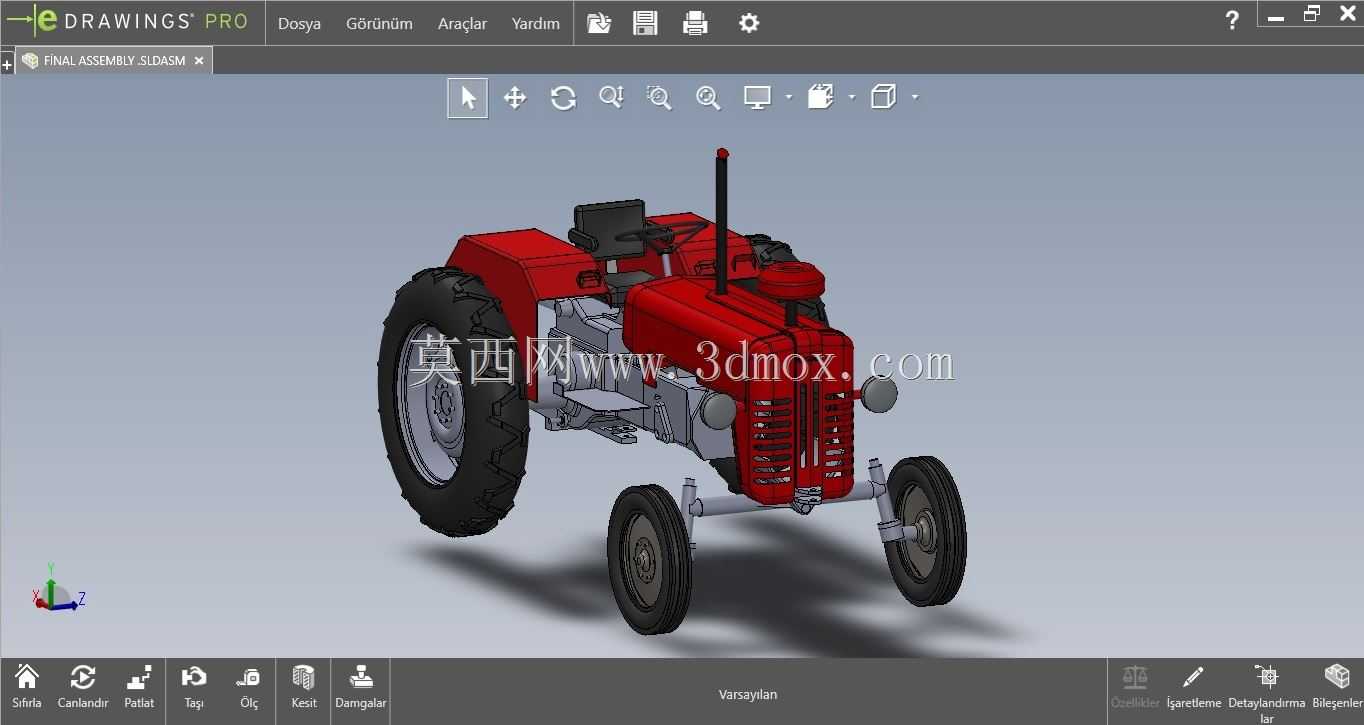The width and height of the screenshot is (1364, 725).
Task: Restore down the eDrawings window
Action: pos(1311,14)
